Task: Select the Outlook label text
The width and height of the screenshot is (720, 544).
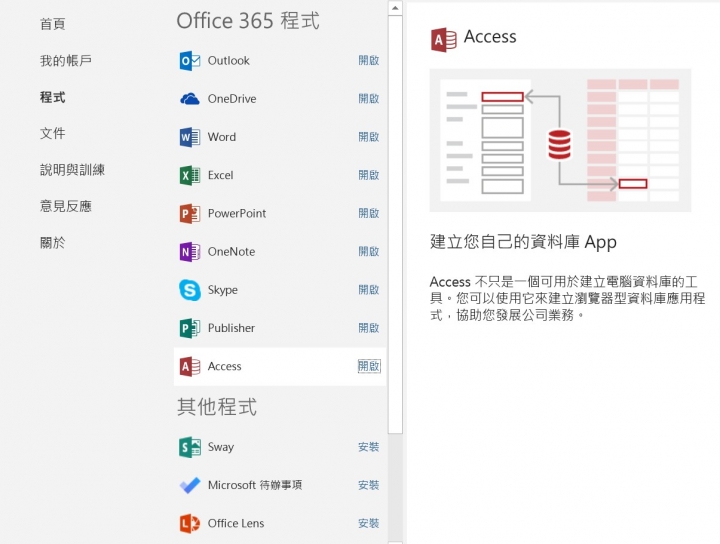Action: pyautogui.click(x=229, y=61)
